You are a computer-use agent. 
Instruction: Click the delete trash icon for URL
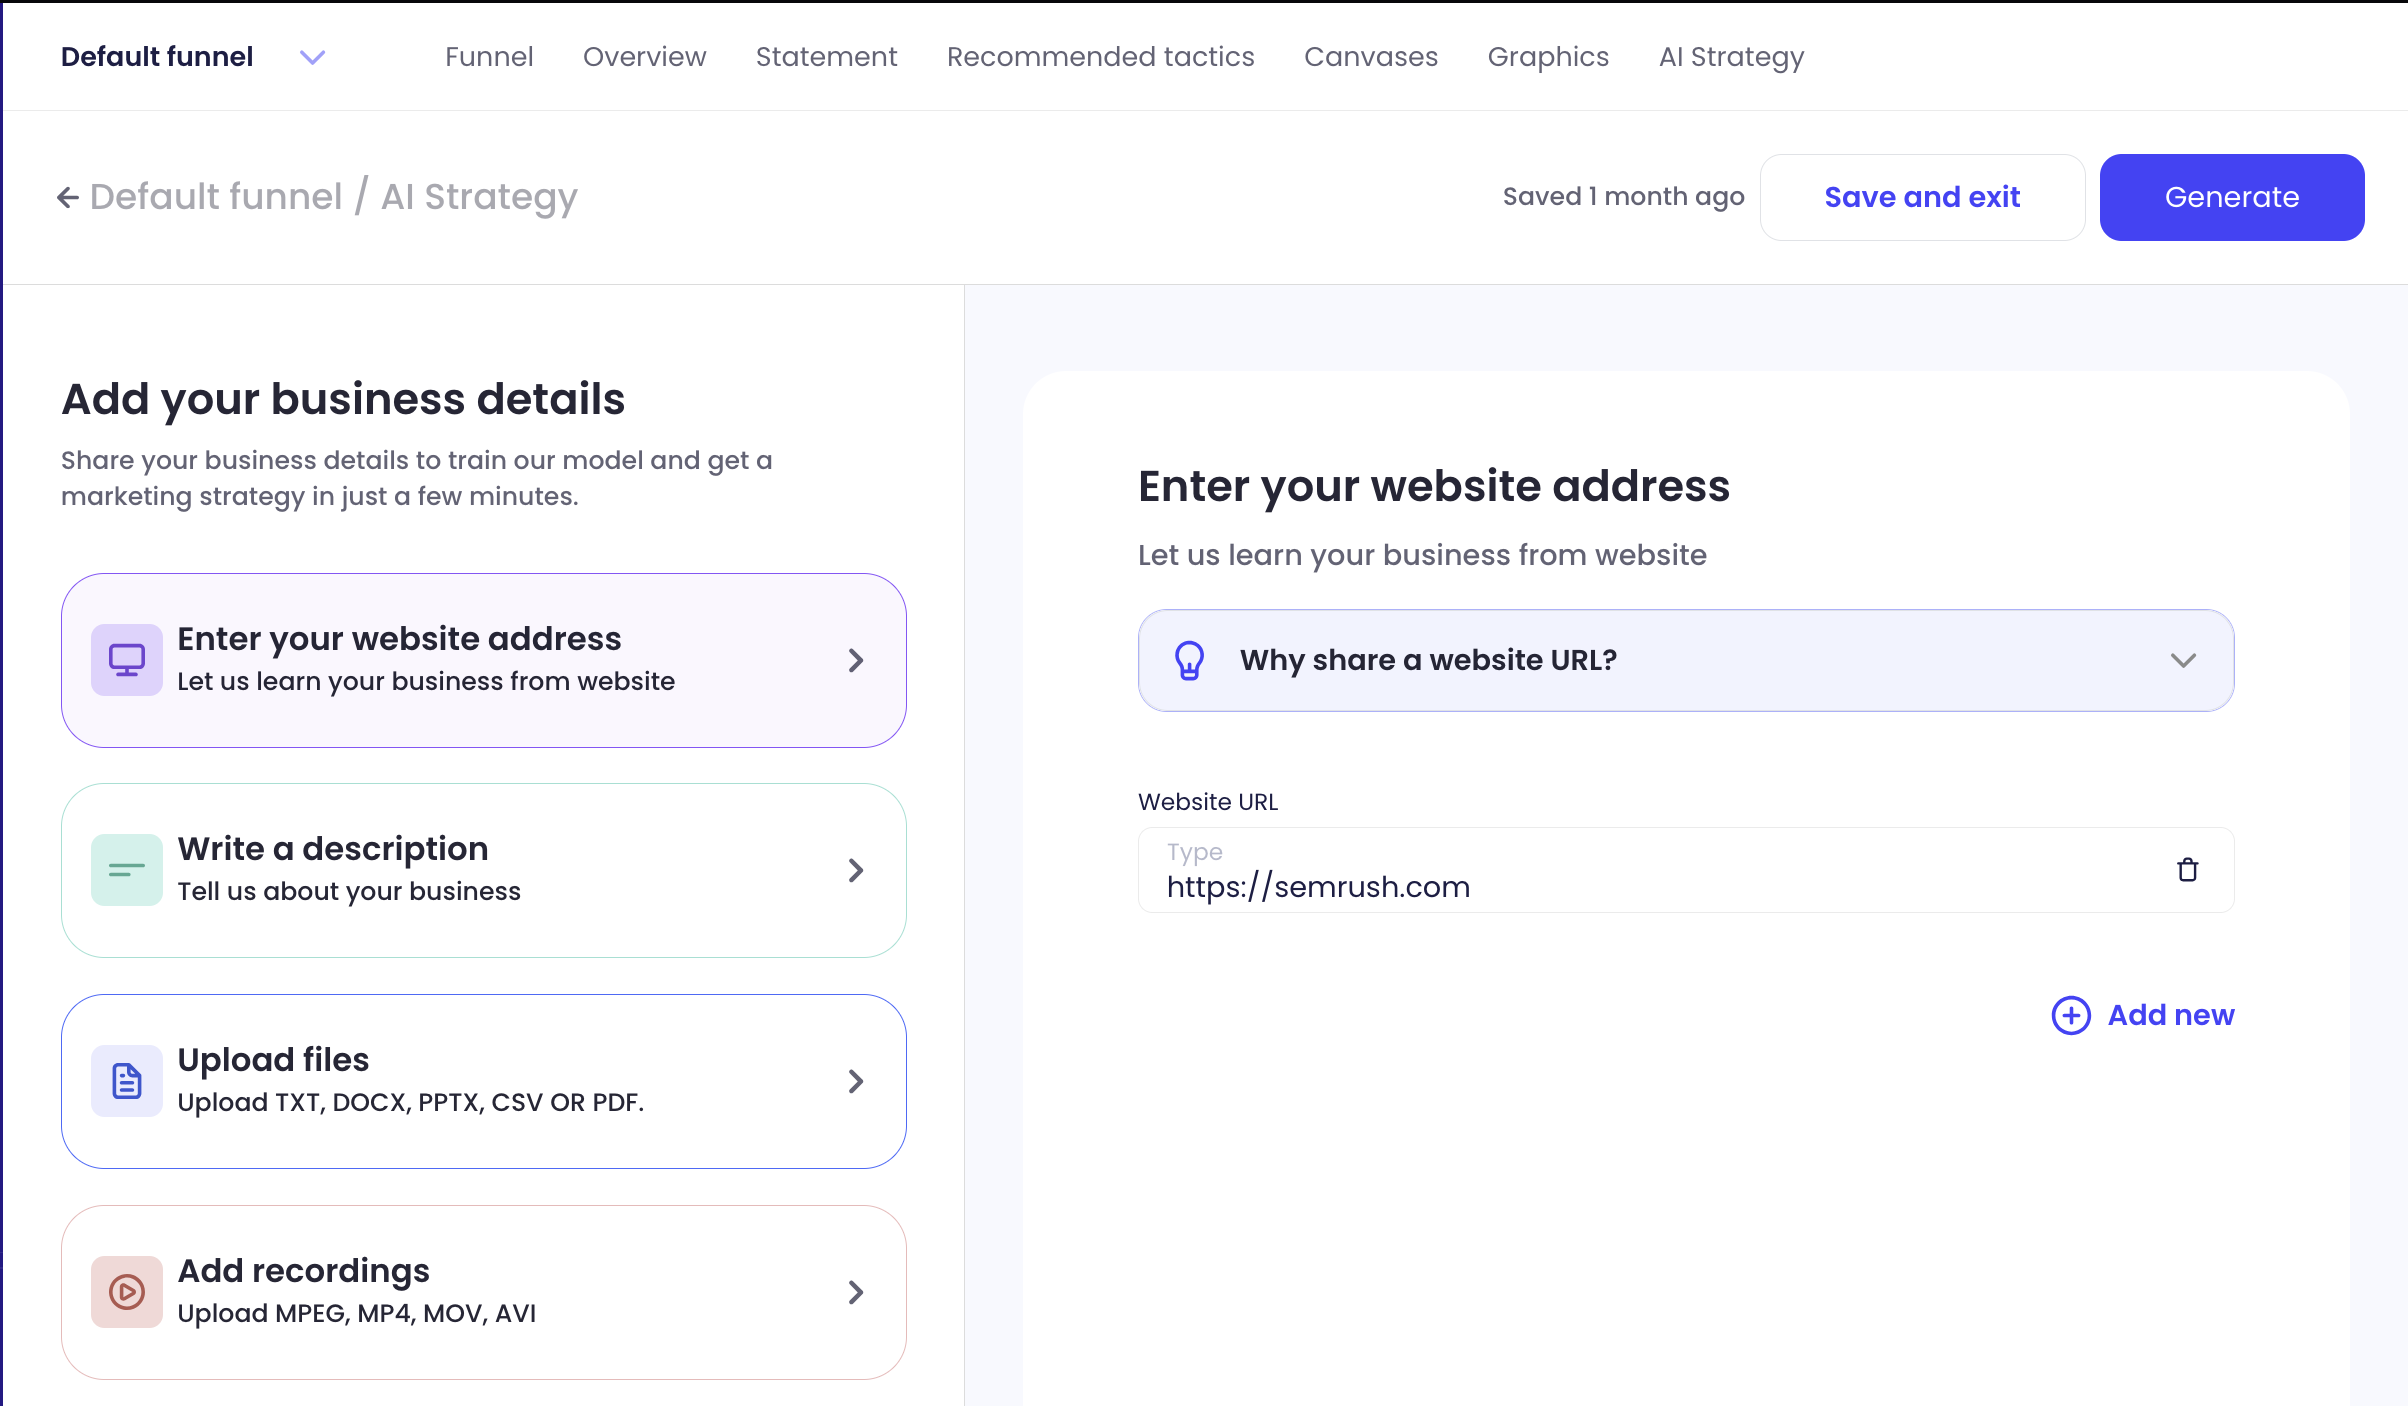(x=2189, y=869)
